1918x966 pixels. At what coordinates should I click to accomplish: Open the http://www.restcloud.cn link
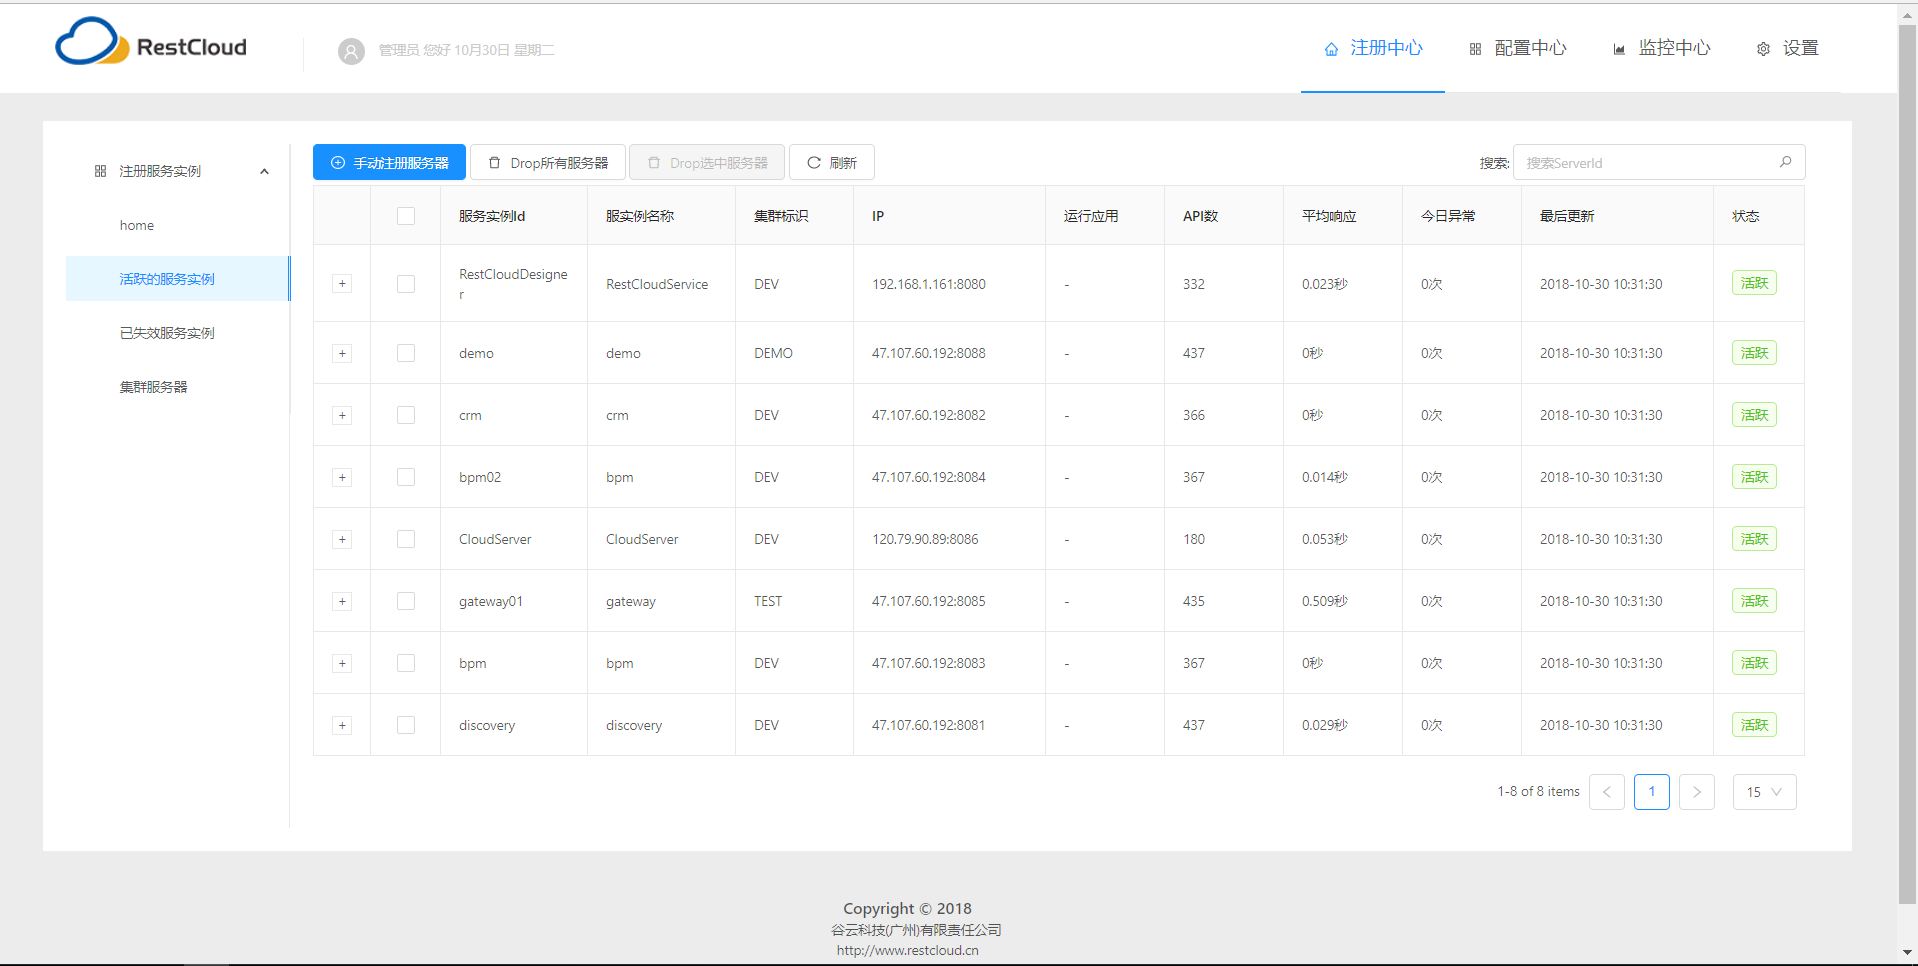(x=908, y=950)
